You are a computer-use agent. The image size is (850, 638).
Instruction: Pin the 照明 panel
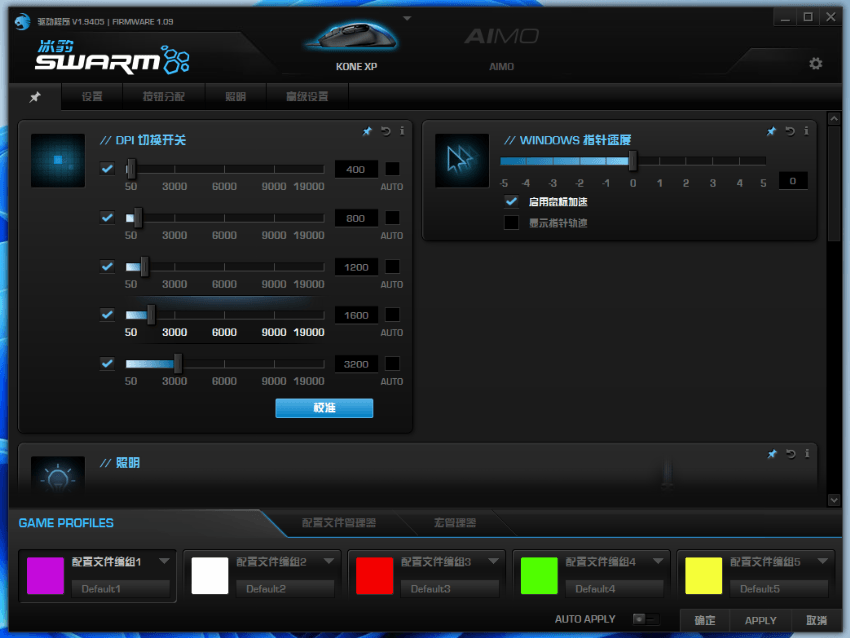coord(772,454)
